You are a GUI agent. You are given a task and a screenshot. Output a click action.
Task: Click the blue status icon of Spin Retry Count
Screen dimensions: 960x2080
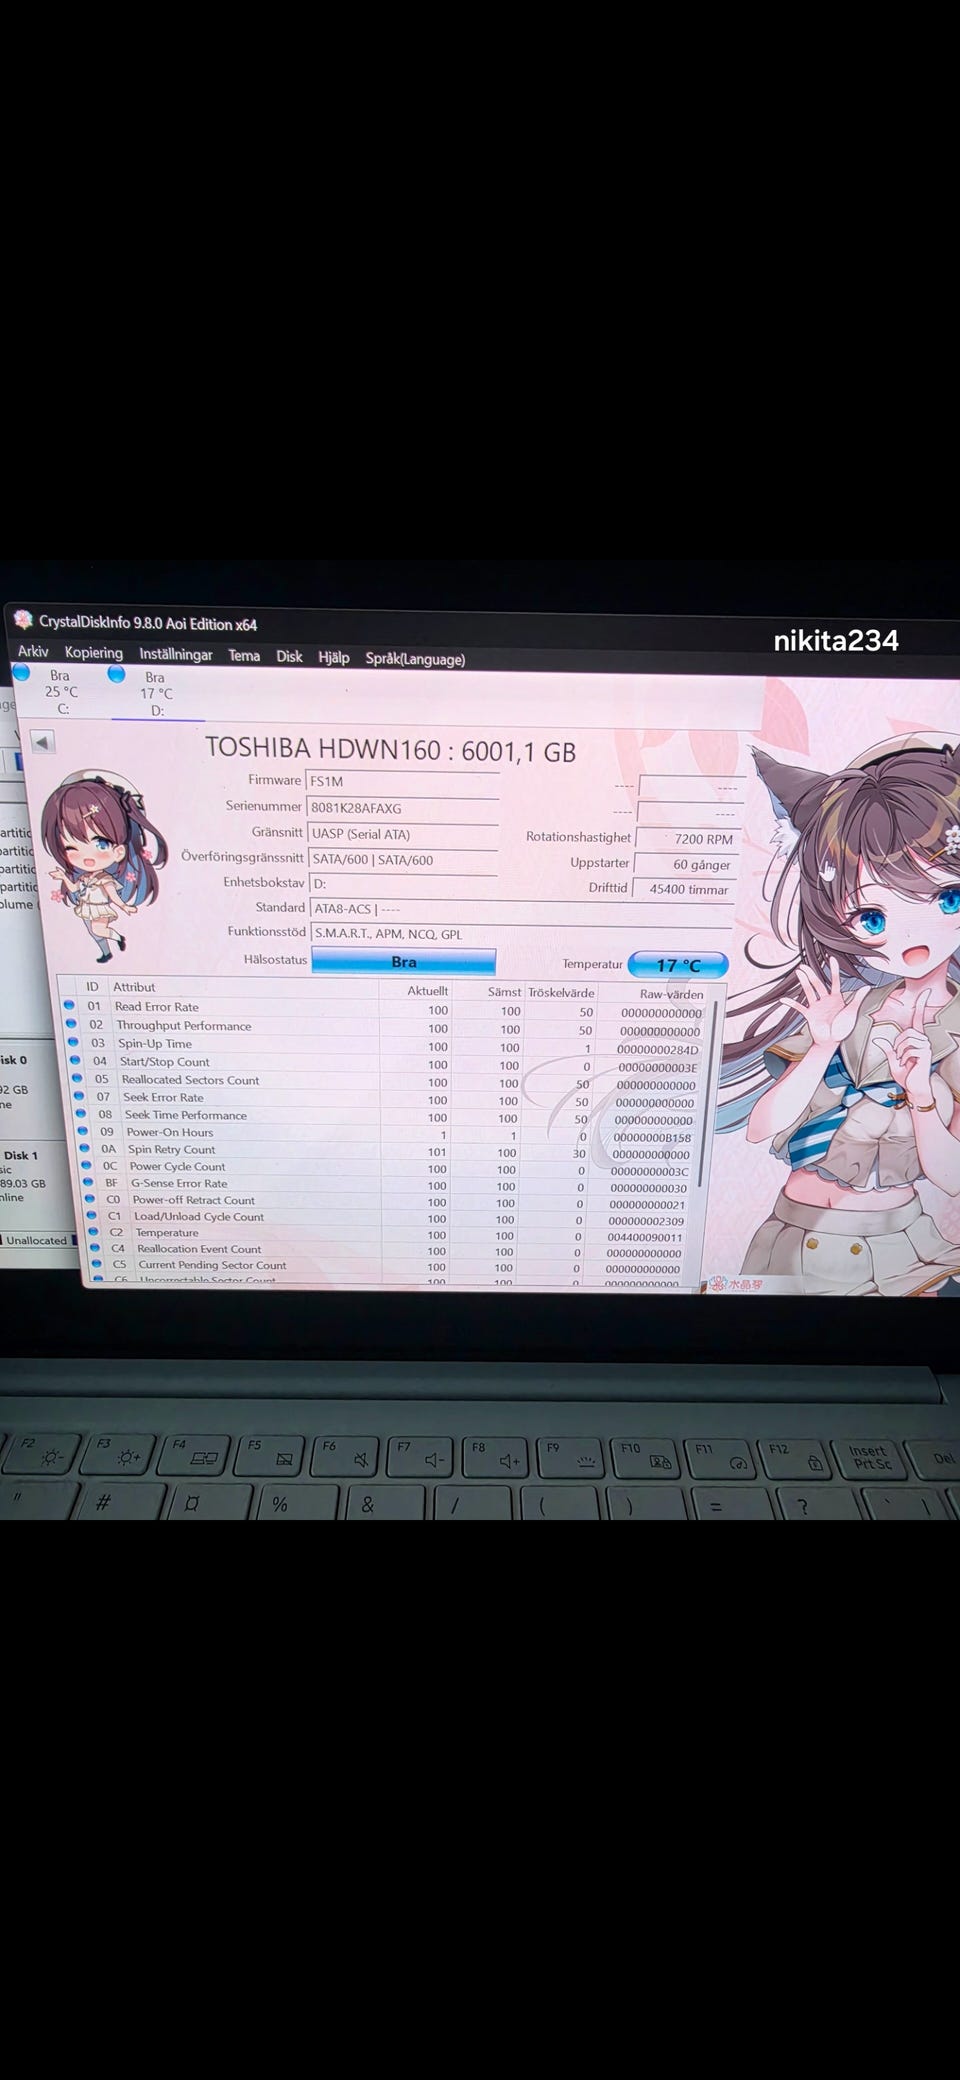coord(85,1148)
